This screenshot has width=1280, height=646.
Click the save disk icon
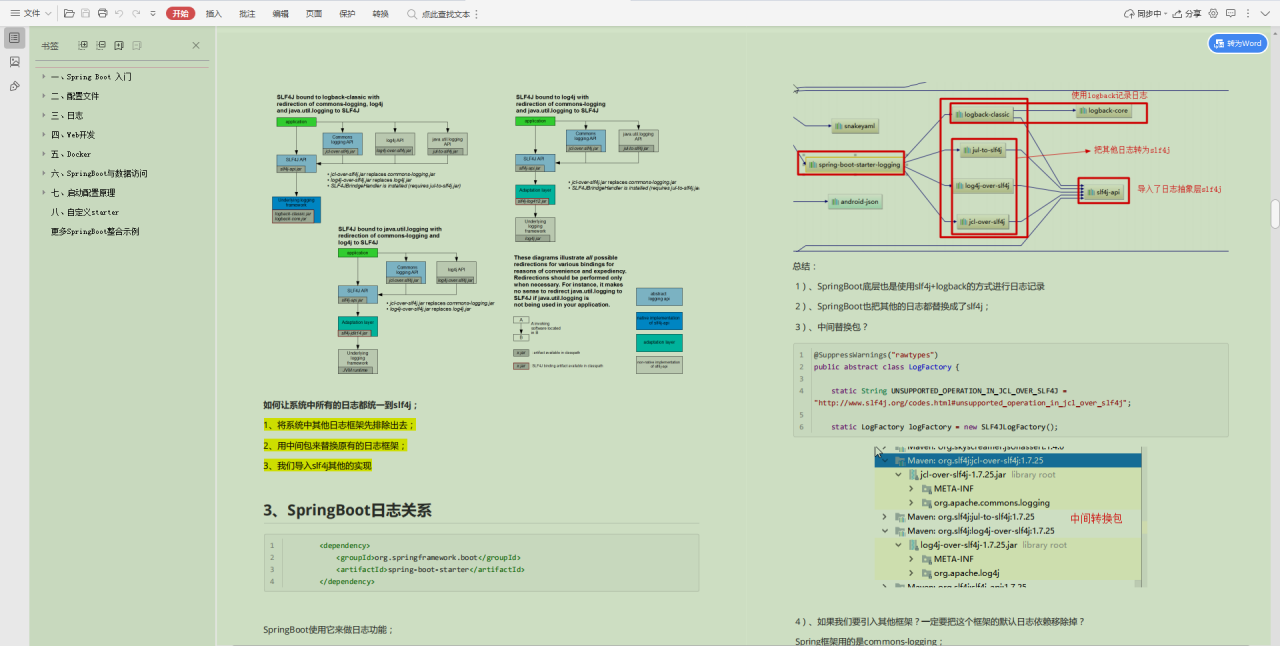click(x=86, y=14)
